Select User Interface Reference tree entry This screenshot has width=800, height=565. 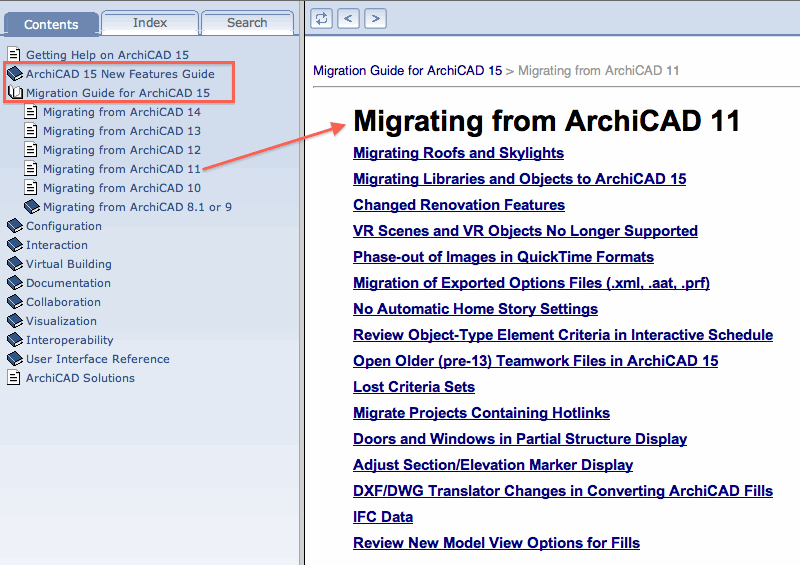[x=97, y=359]
